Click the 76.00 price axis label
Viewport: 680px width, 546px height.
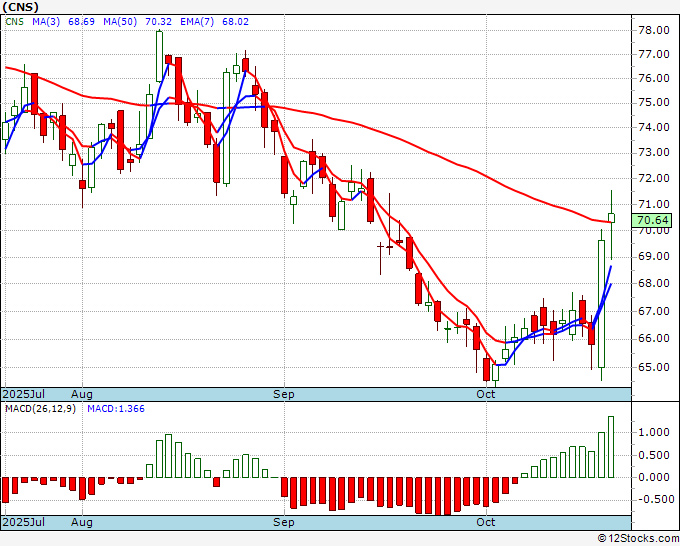point(654,78)
